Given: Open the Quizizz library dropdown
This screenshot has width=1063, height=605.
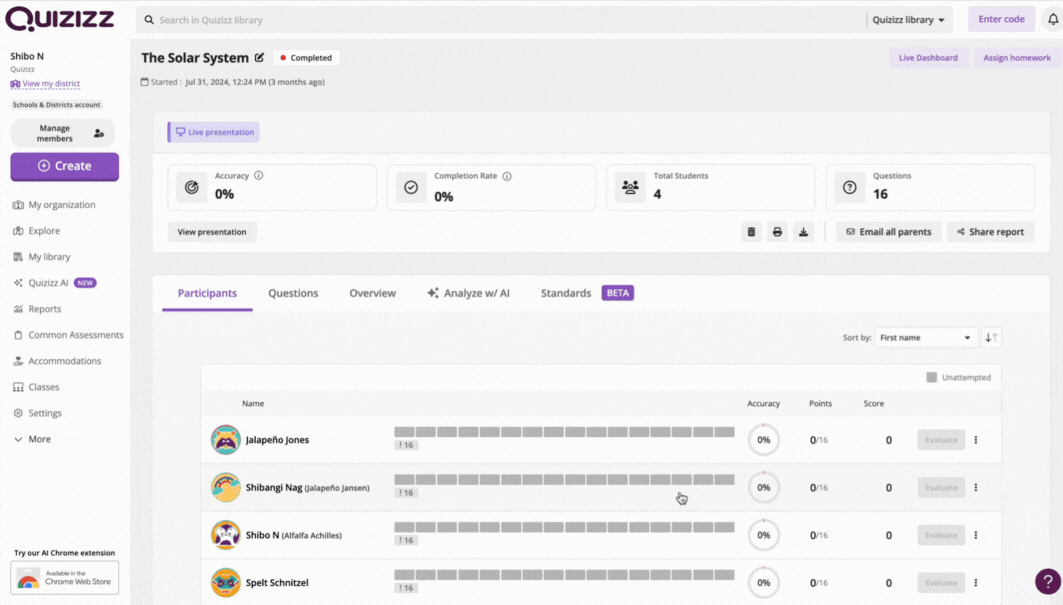Looking at the screenshot, I should 908,20.
